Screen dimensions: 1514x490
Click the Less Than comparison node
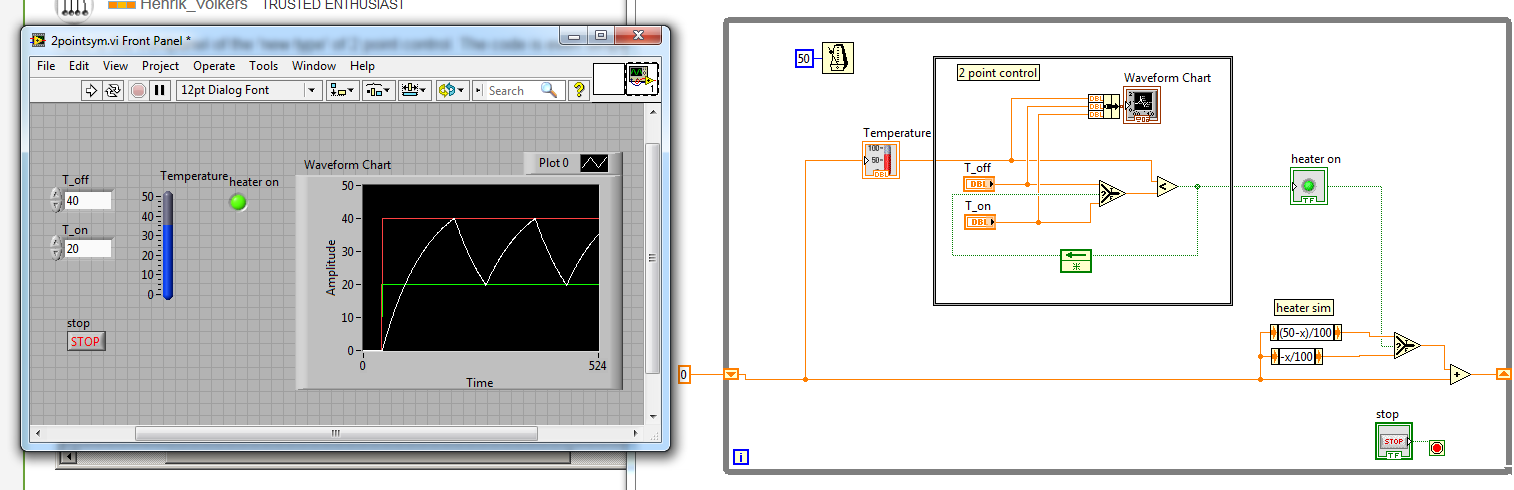pos(1166,185)
